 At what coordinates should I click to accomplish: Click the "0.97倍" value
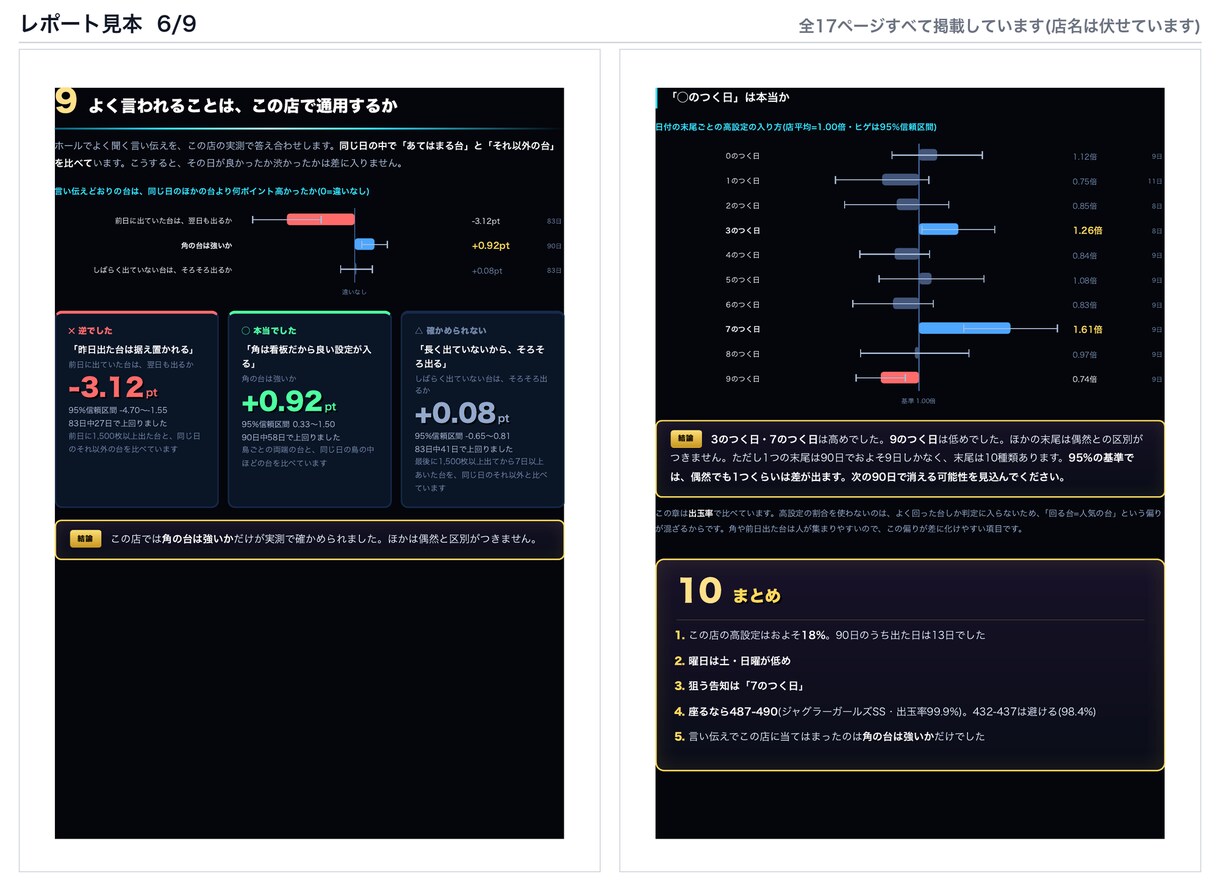tap(1086, 354)
